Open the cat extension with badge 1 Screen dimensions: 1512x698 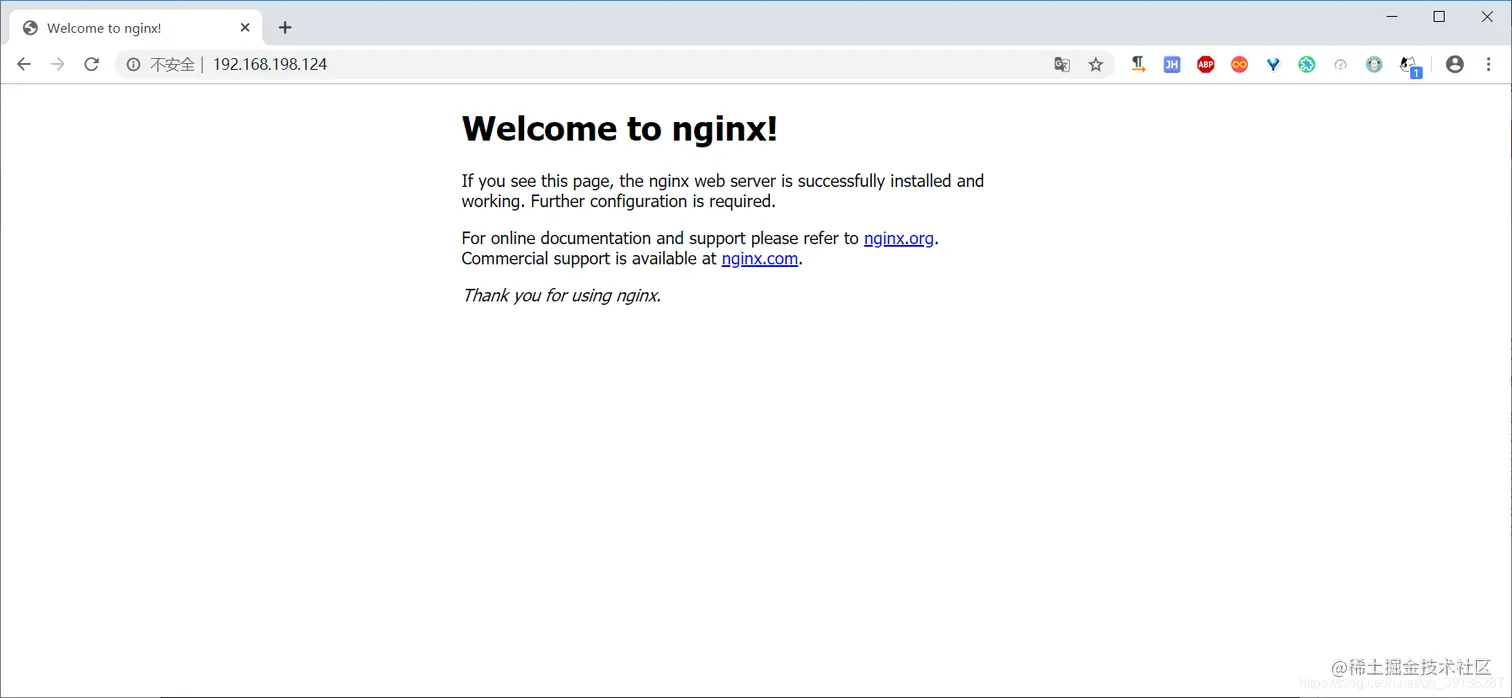[1410, 66]
